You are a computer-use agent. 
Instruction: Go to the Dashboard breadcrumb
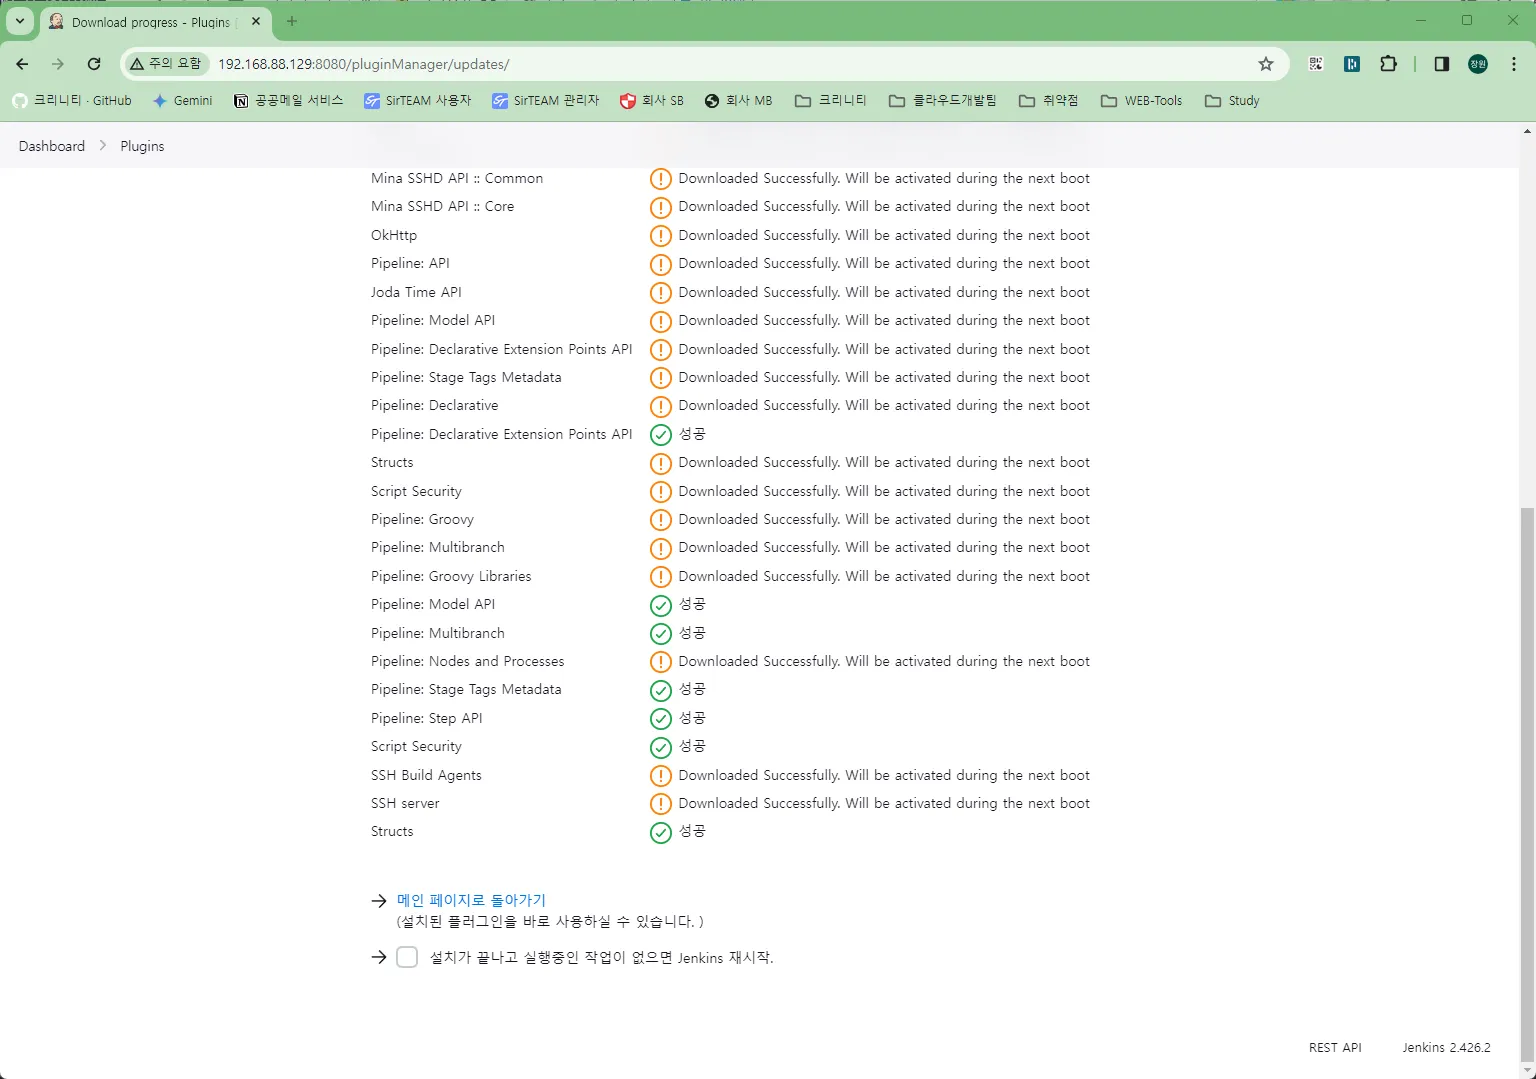point(52,146)
